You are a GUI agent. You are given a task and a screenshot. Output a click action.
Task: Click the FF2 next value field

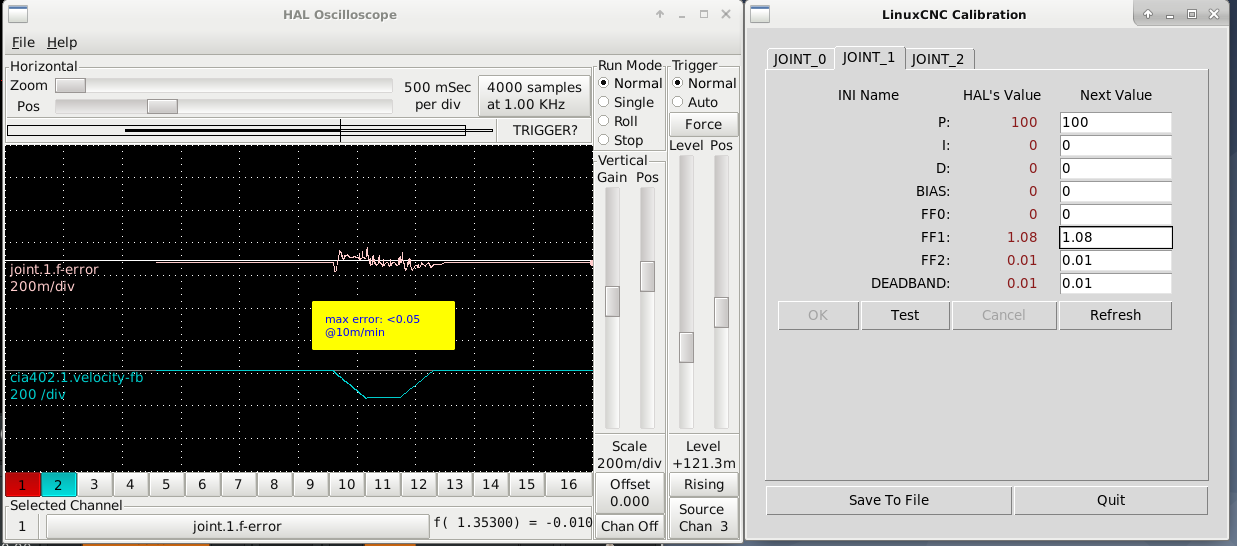[1115, 260]
